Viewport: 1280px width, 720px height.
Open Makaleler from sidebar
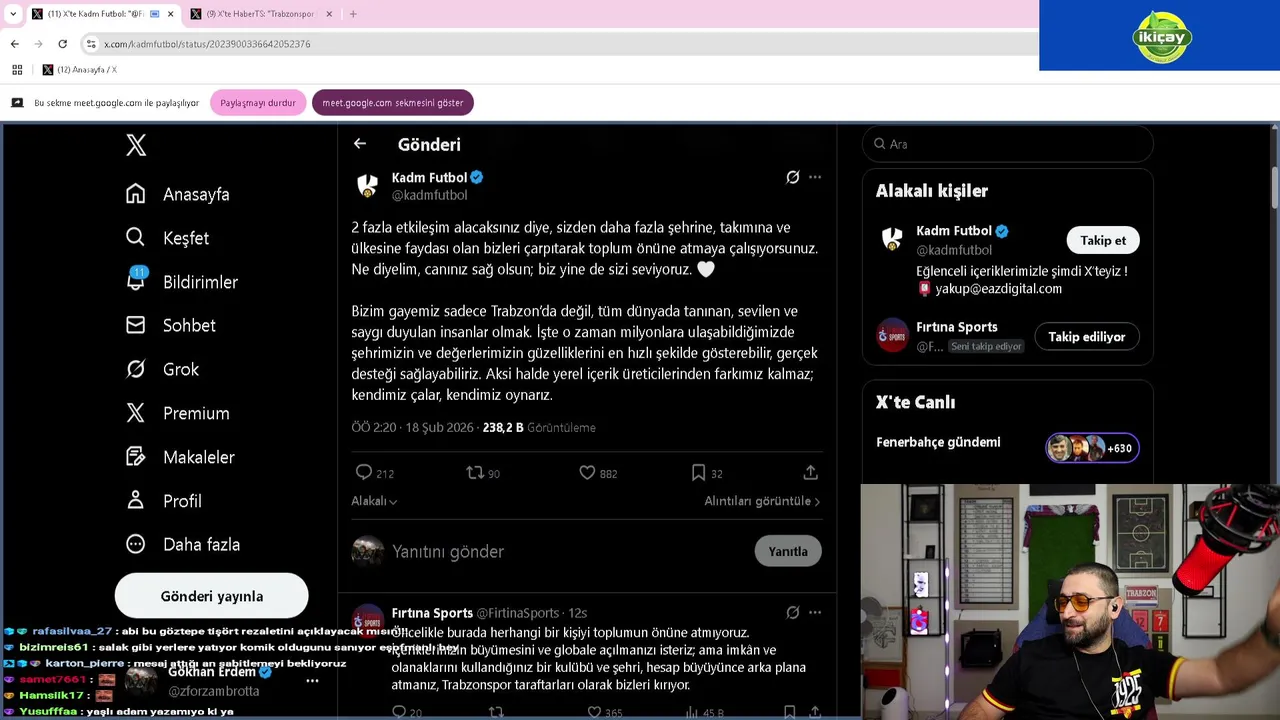(180, 457)
